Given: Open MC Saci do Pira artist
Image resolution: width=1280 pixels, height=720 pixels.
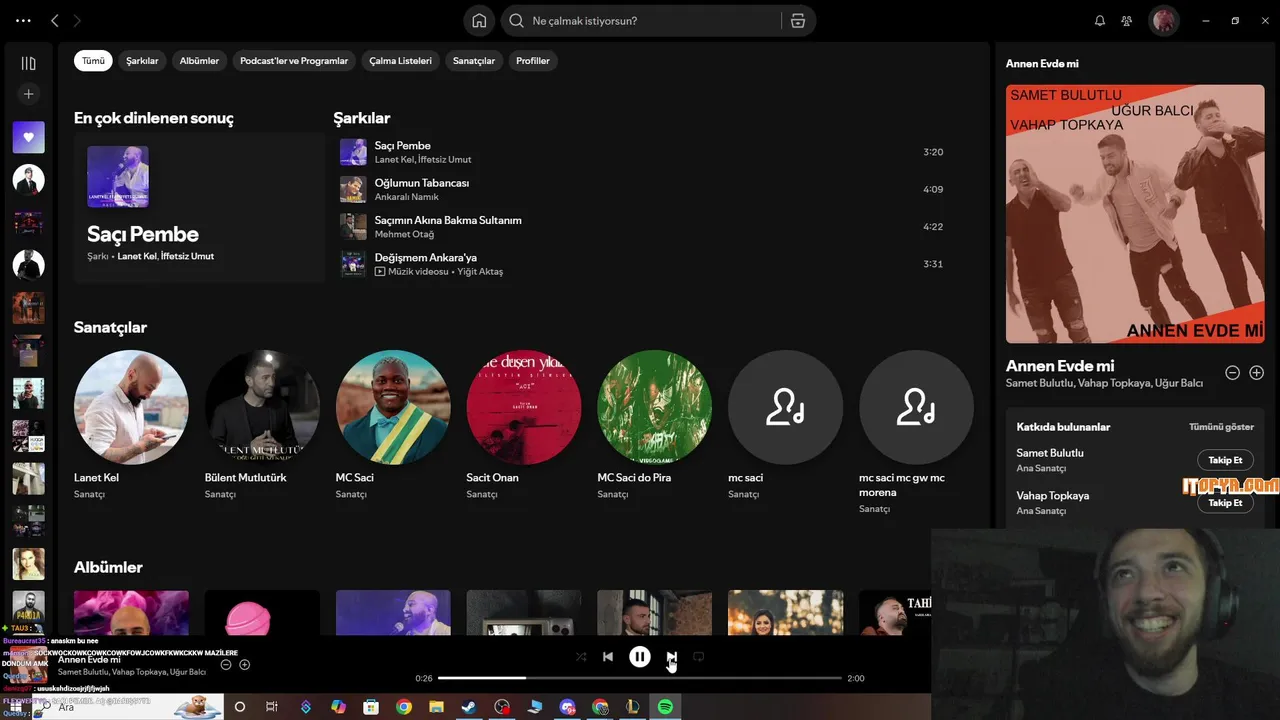Looking at the screenshot, I should (x=654, y=425).
